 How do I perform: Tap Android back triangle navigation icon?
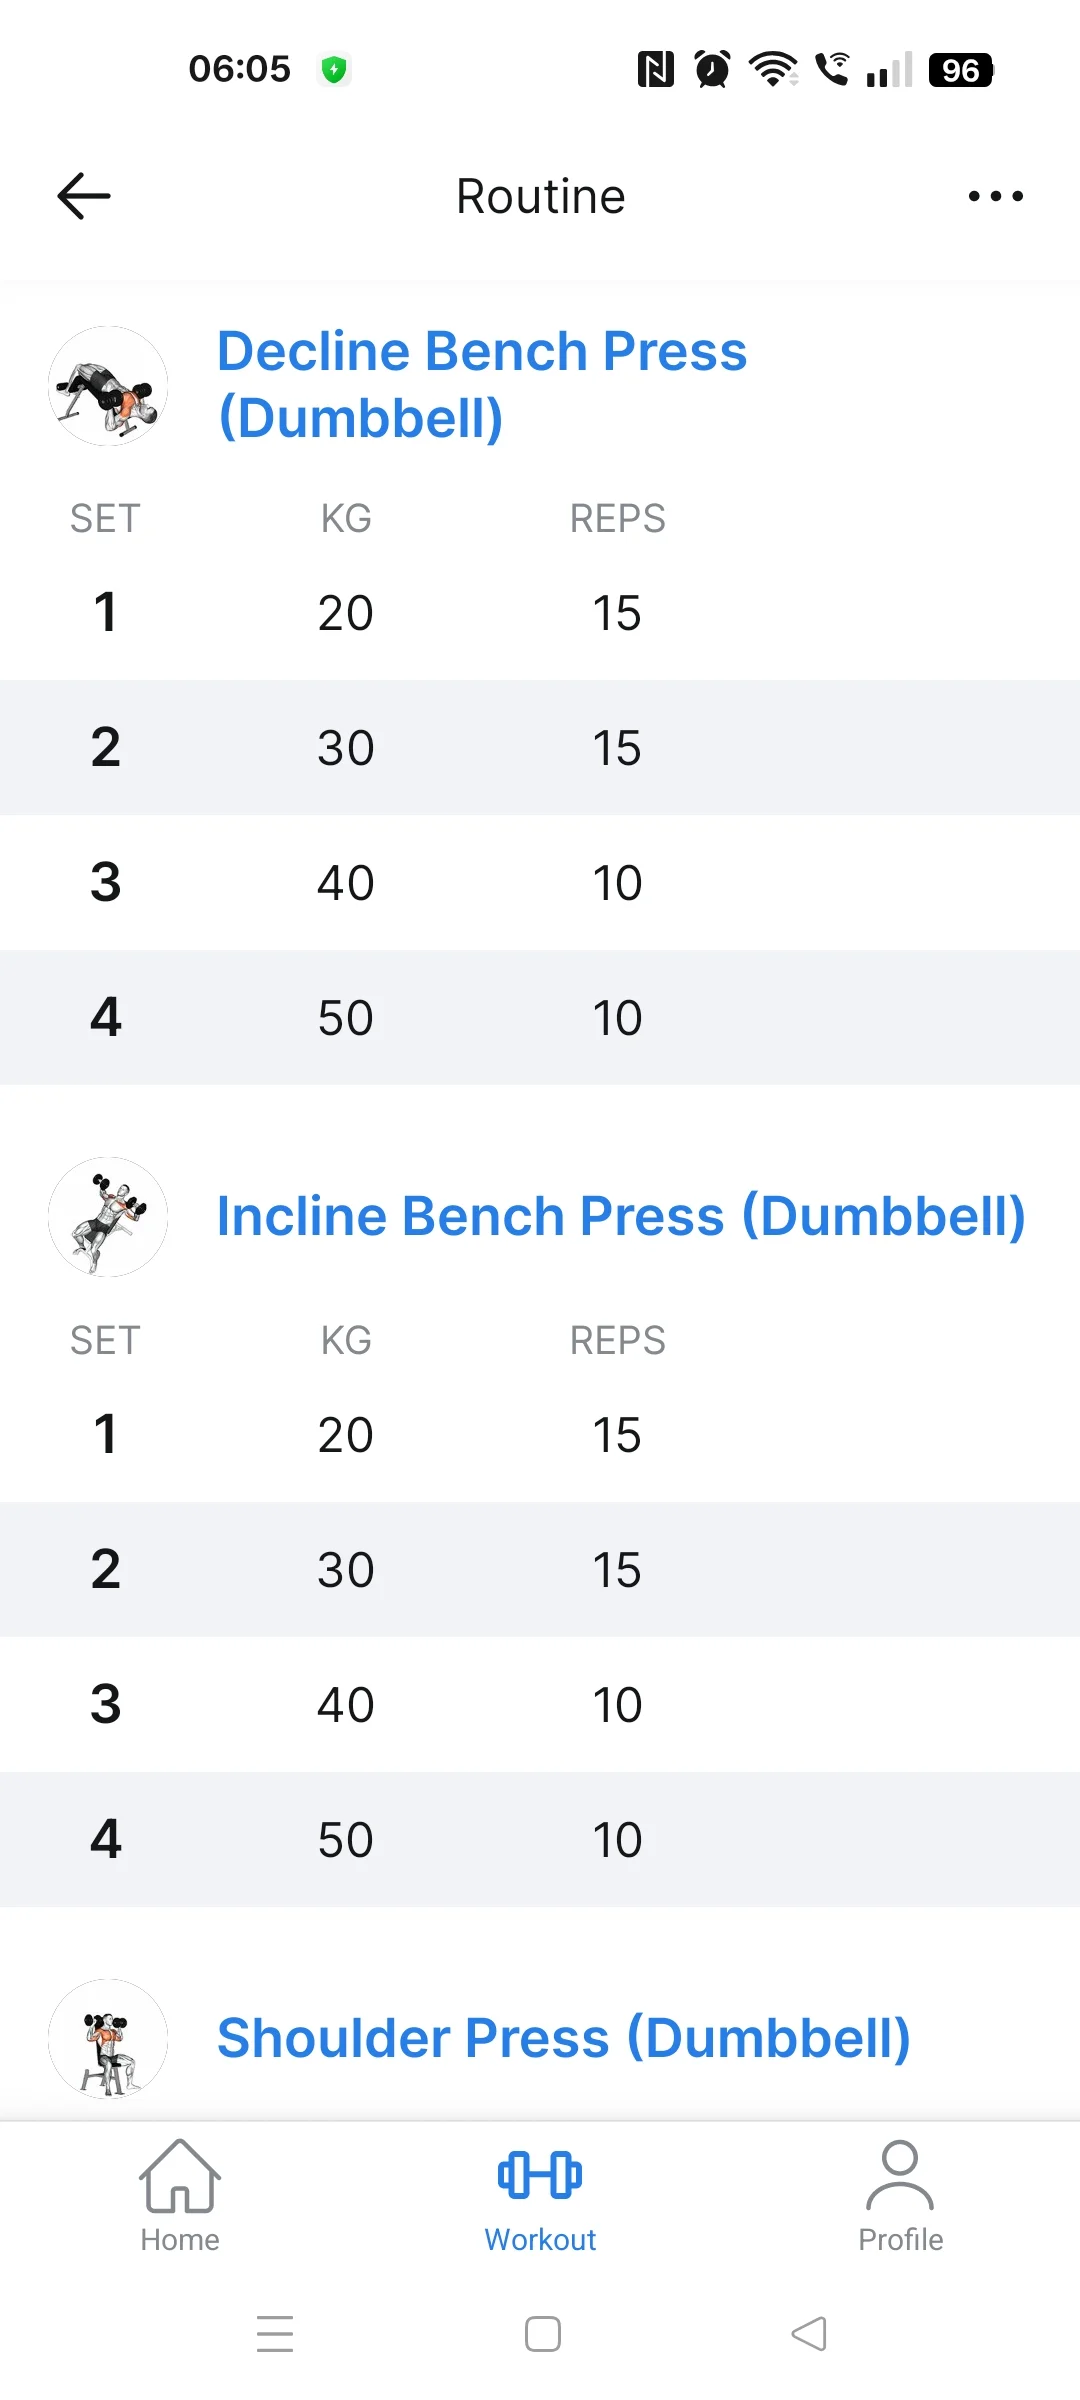pos(809,2334)
